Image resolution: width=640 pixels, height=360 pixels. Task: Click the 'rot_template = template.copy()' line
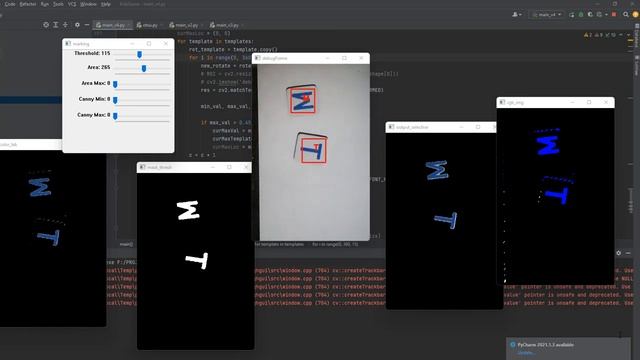(x=233, y=50)
